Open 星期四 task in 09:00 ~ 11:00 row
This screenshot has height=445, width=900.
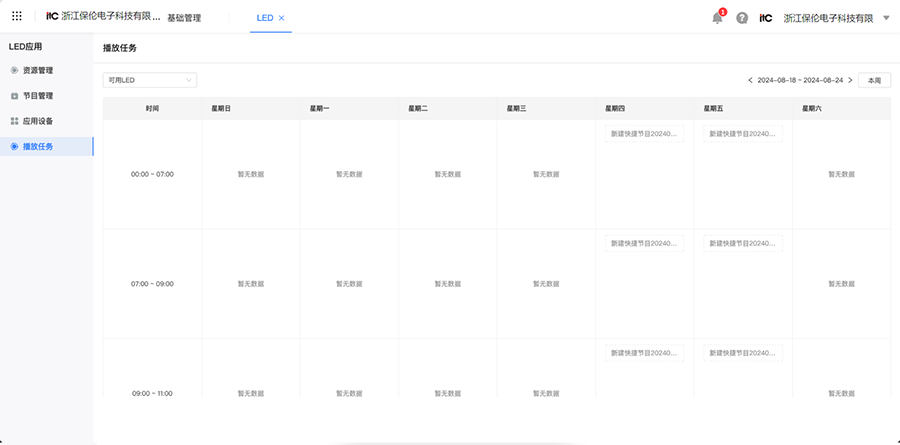coord(645,353)
